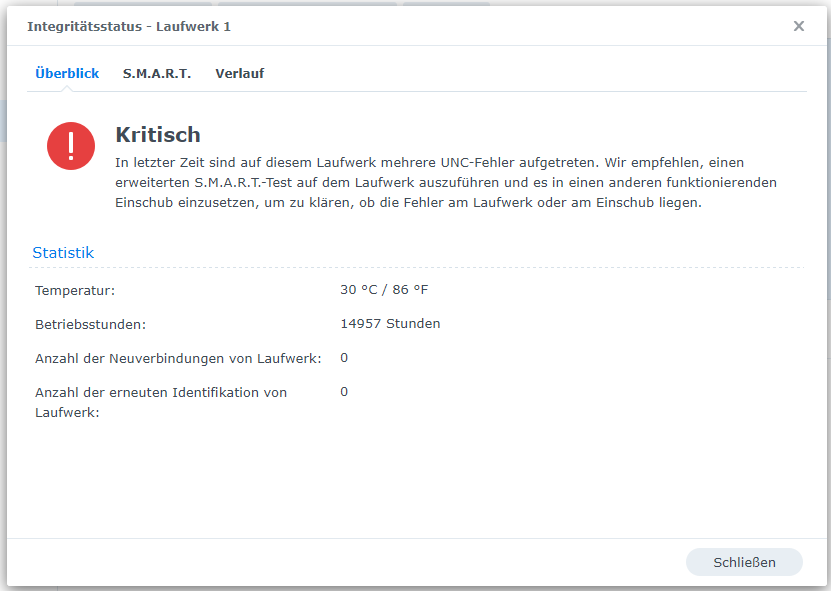
Task: Click the red critical warning icon
Action: pos(71,146)
